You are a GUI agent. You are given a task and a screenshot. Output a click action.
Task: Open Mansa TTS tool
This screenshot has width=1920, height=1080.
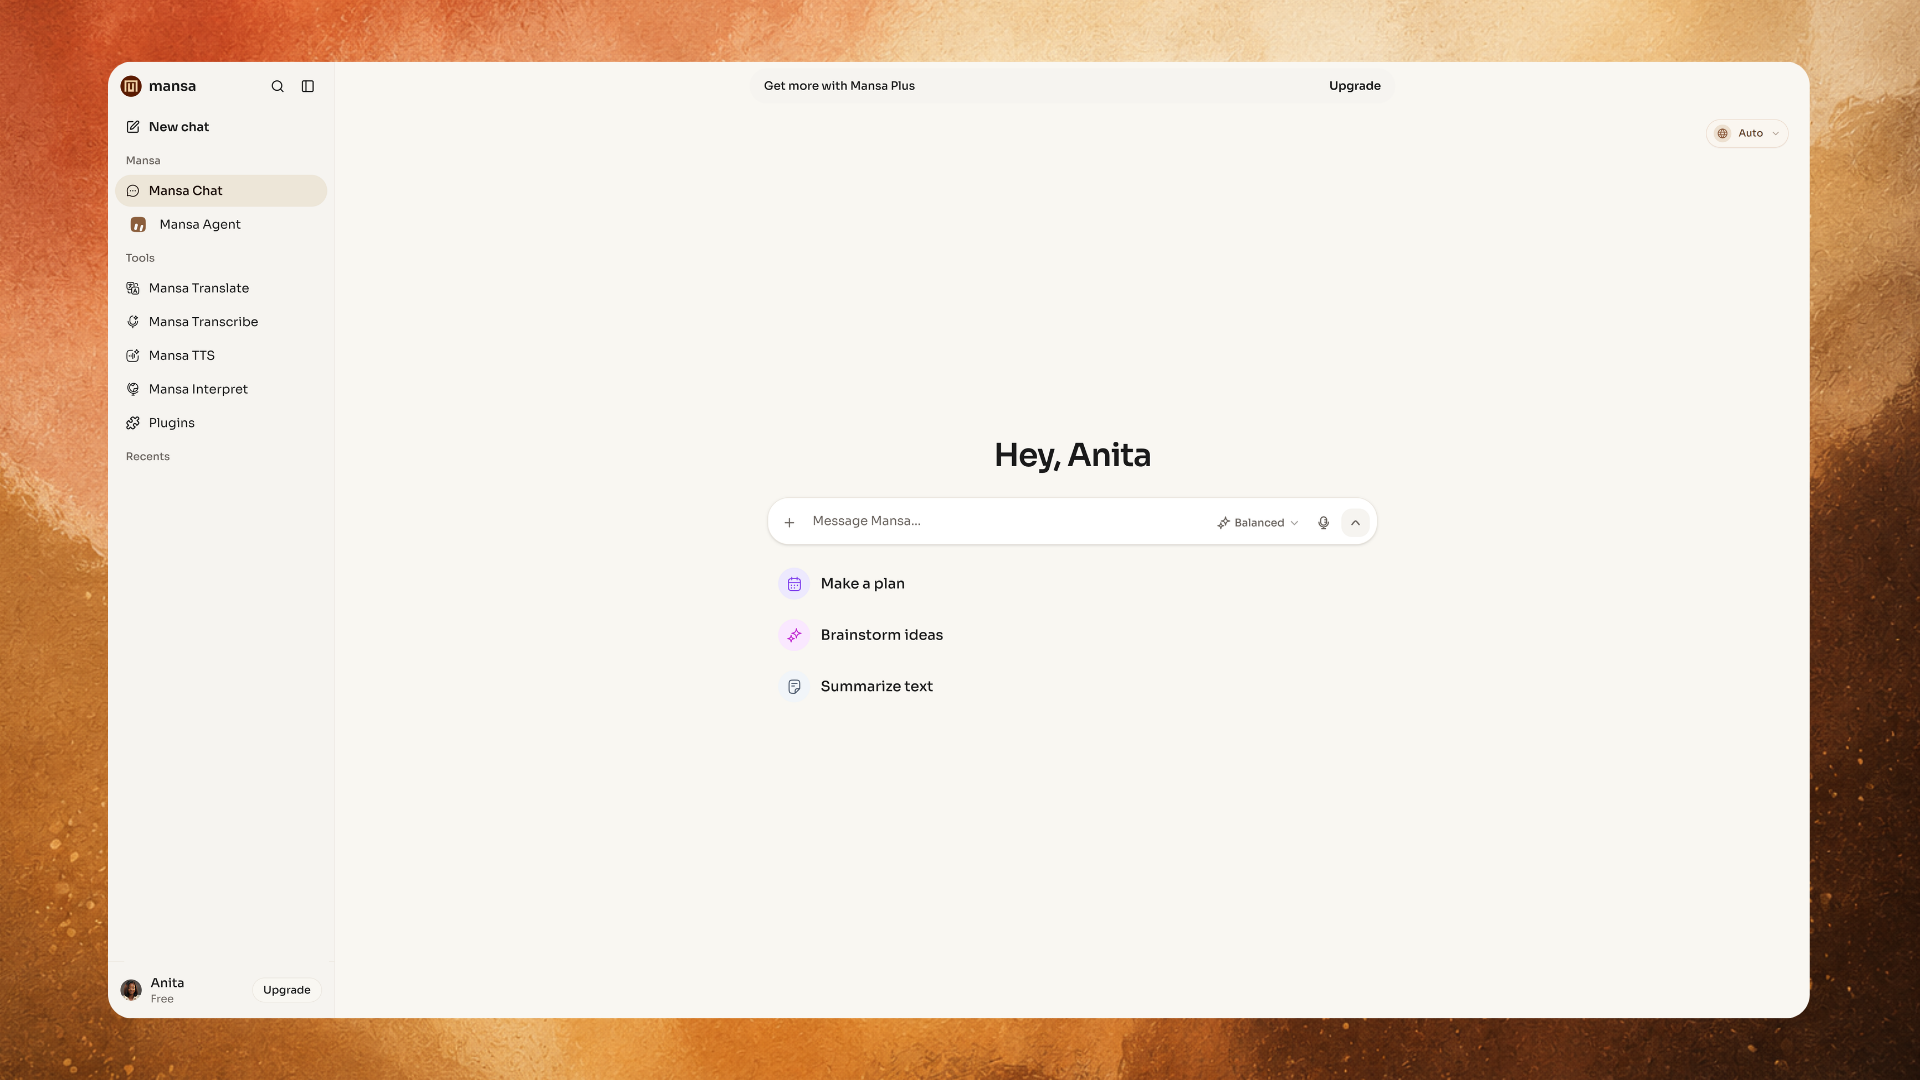pyautogui.click(x=221, y=356)
